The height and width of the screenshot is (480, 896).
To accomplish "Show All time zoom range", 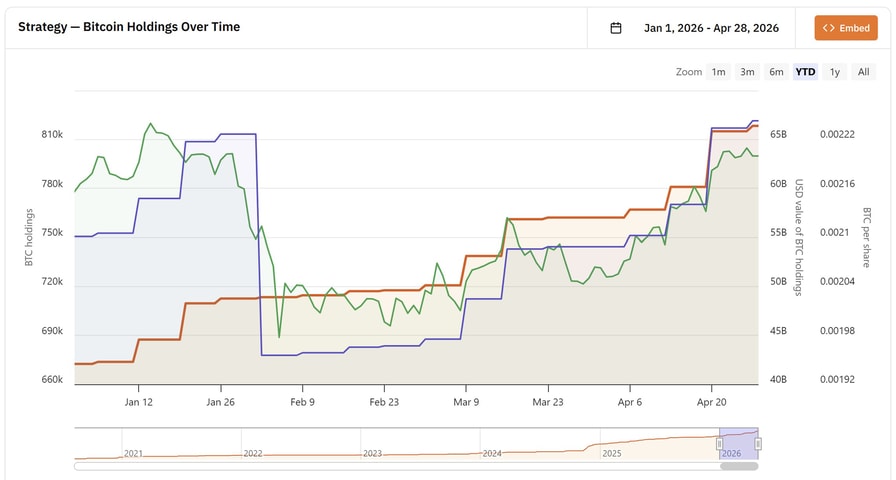I will coord(864,72).
